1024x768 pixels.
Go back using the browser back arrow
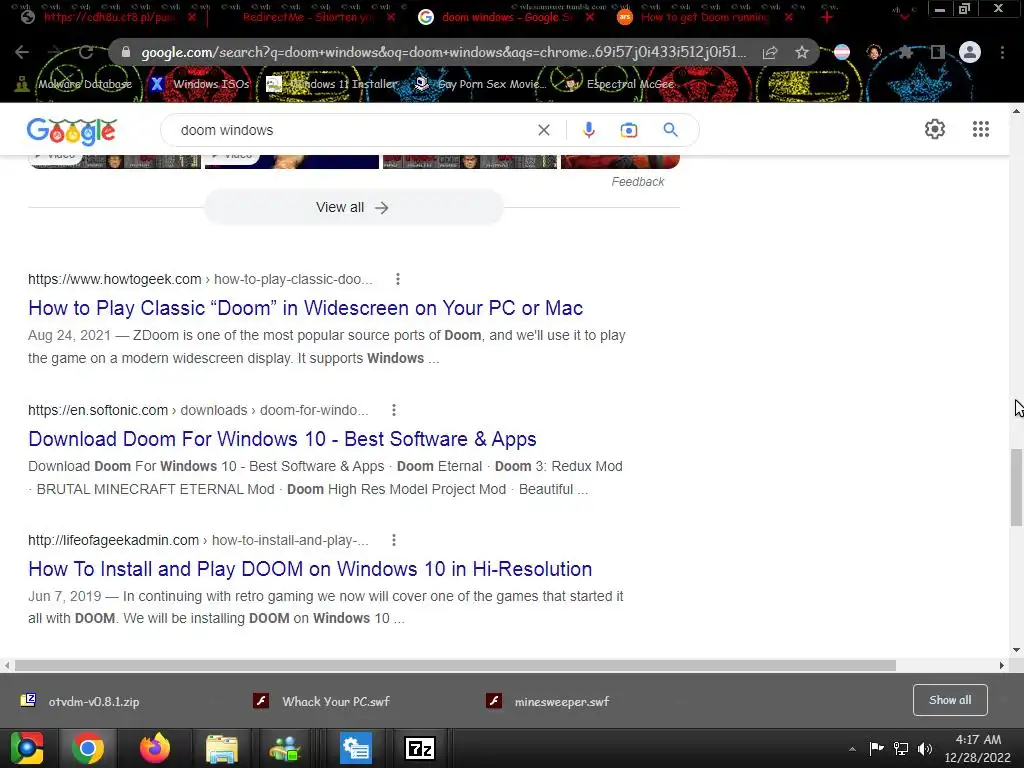22,52
